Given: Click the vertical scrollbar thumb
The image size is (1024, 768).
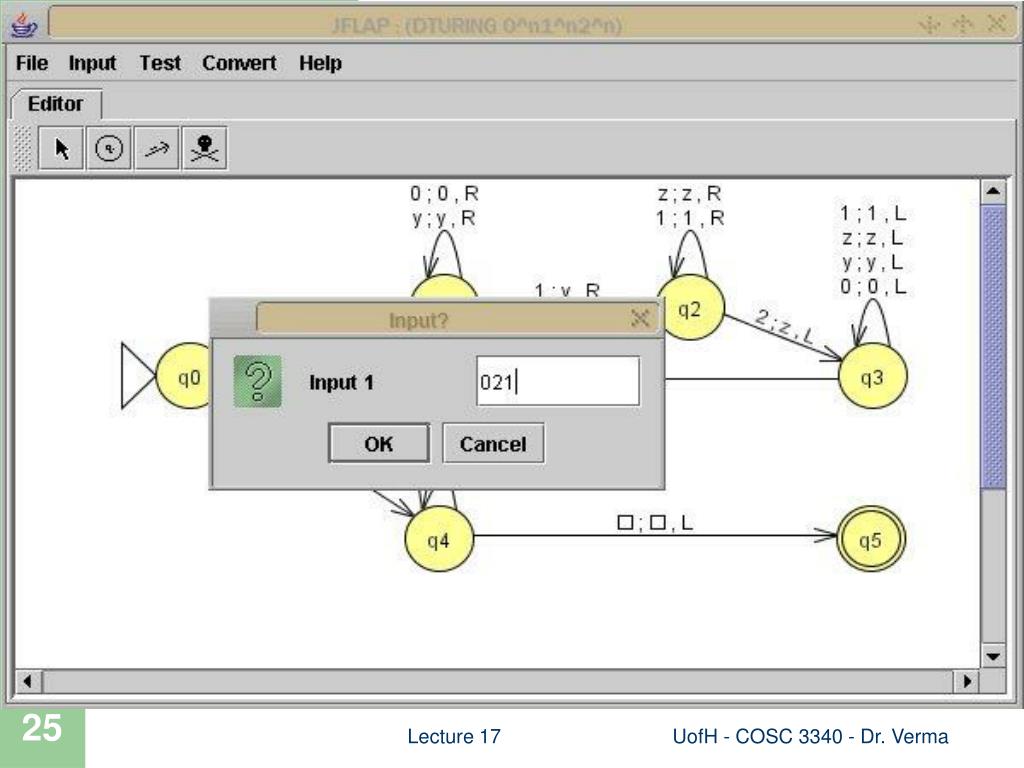Looking at the screenshot, I should 993,346.
